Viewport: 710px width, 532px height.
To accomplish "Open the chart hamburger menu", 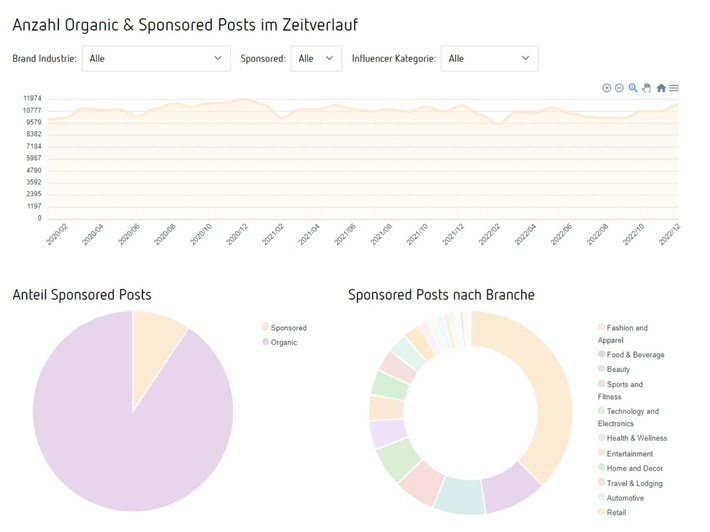I will (674, 88).
